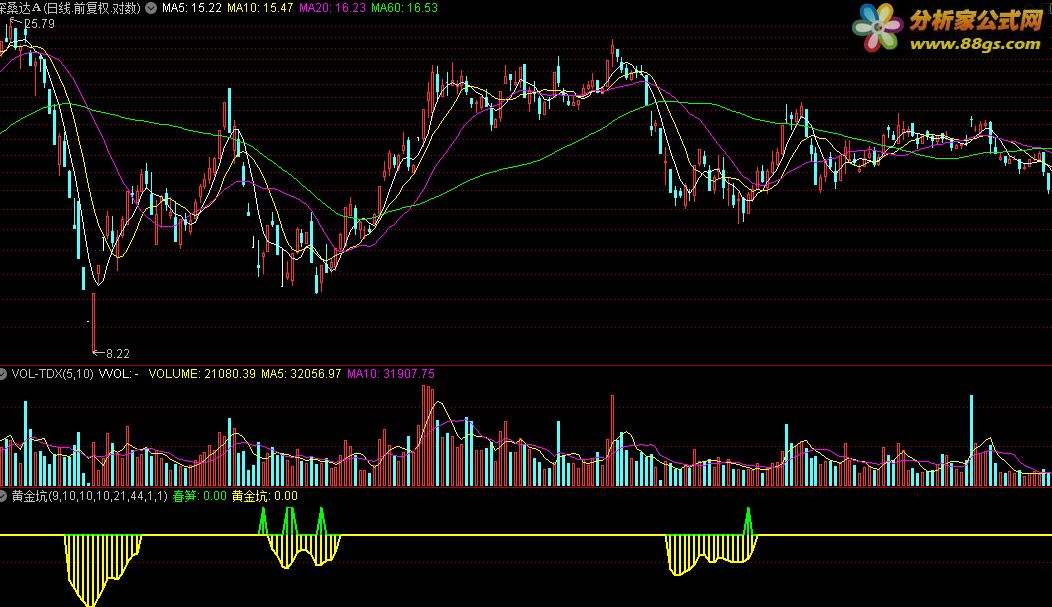Select the MA5: 15.22 label
This screenshot has height=607, width=1052.
tap(191, 8)
